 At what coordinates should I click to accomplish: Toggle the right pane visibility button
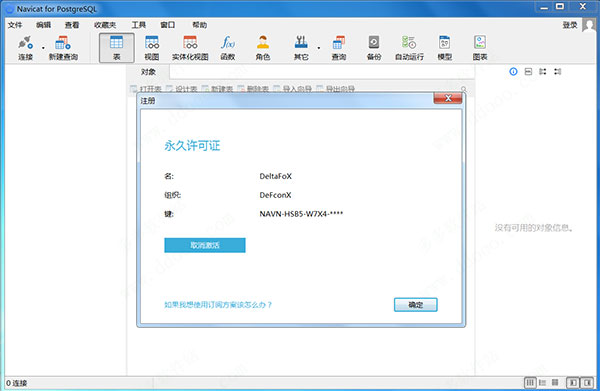pos(587,382)
